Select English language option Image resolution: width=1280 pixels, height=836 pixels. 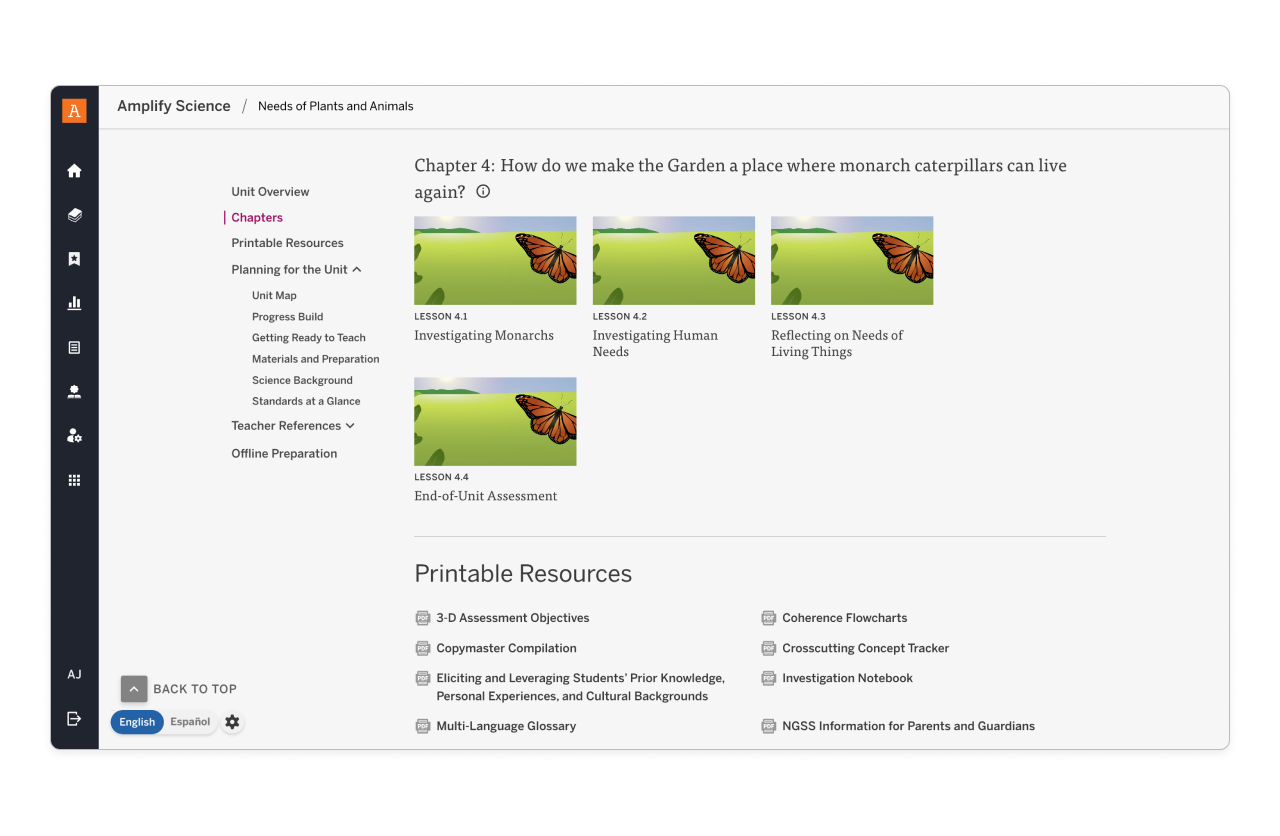[137, 722]
